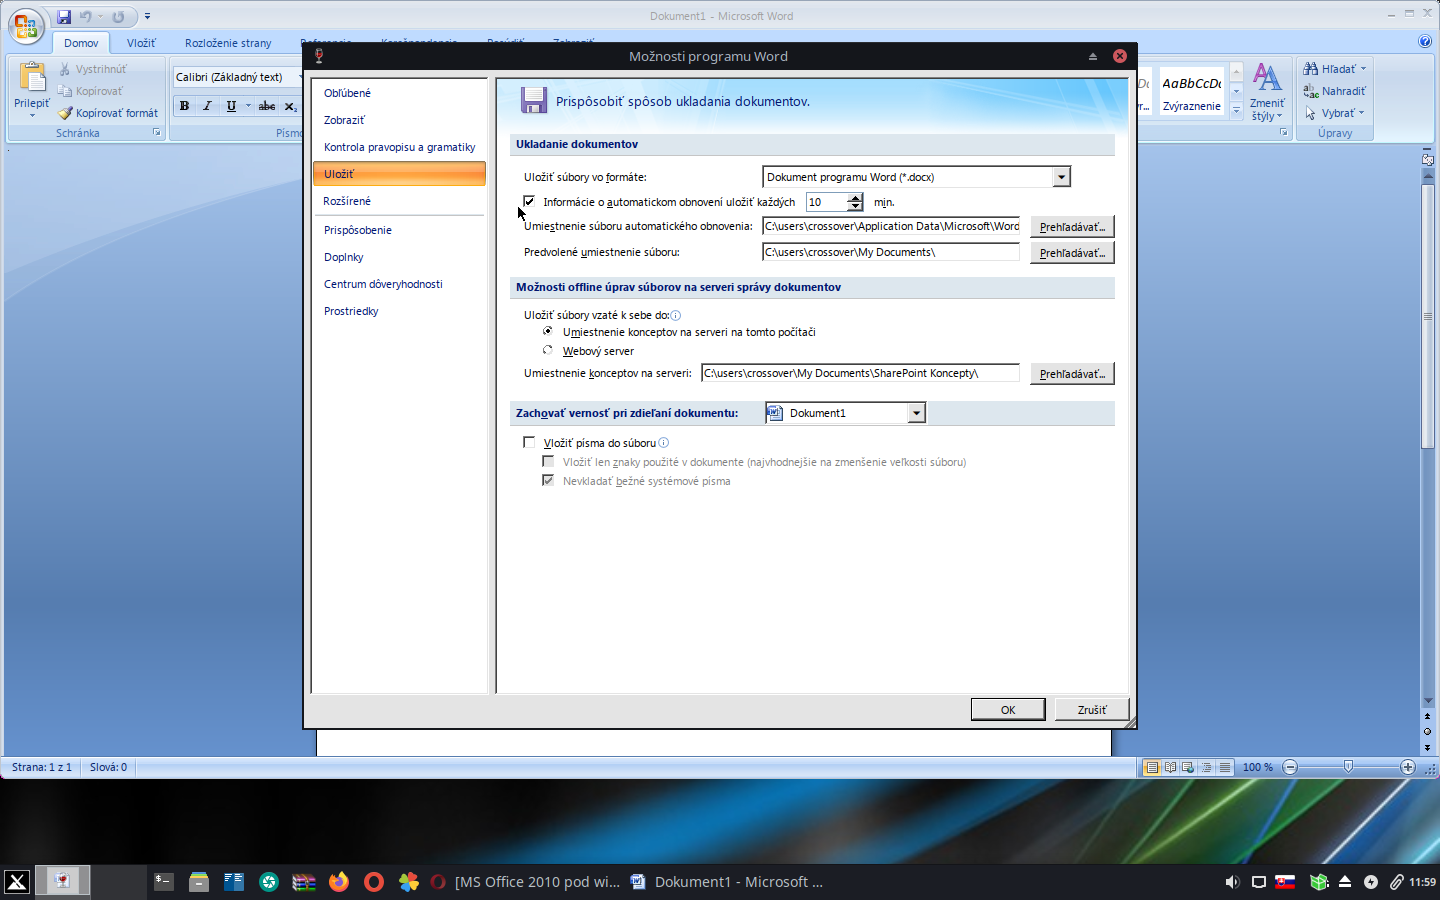The image size is (1440, 900).
Task: Open the underline style dropdown arrow
Action: click(x=248, y=106)
